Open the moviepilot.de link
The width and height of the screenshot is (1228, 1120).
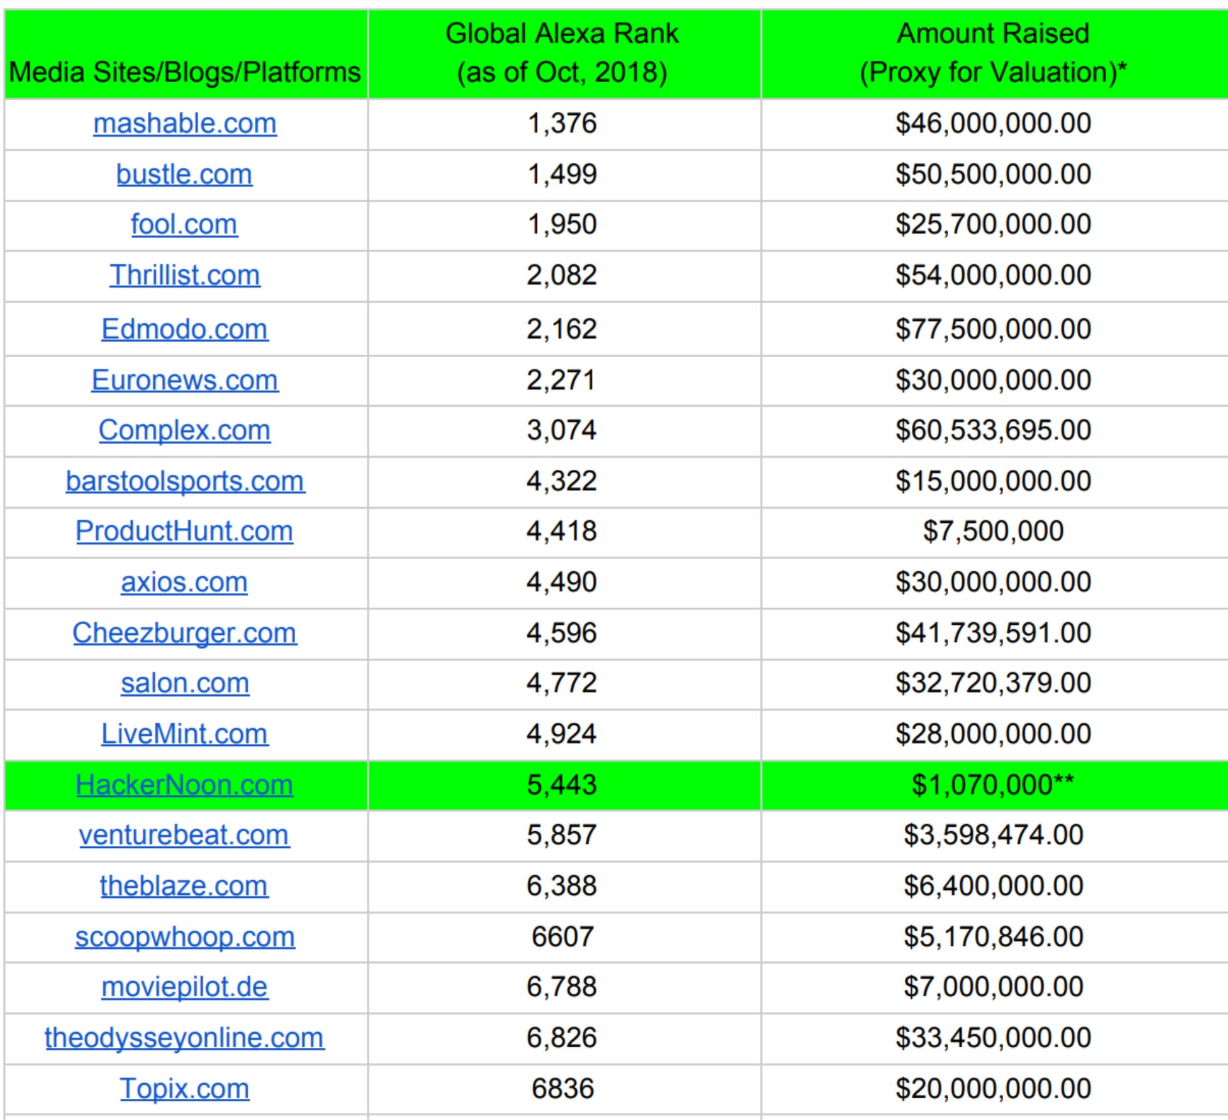[185, 987]
